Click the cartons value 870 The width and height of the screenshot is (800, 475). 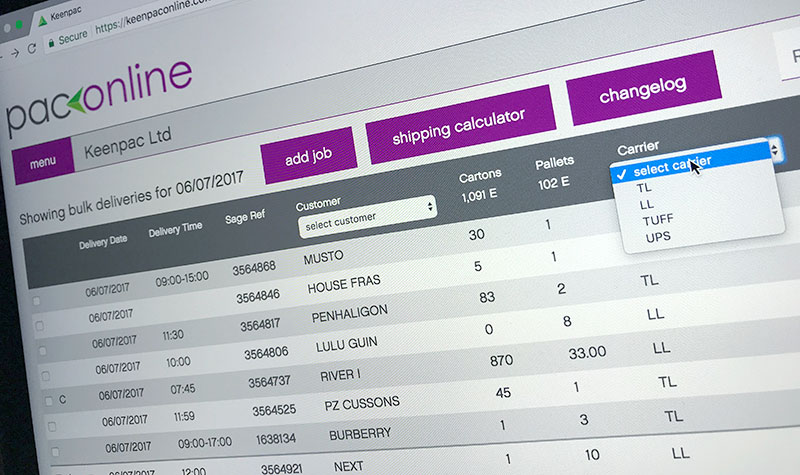point(501,361)
